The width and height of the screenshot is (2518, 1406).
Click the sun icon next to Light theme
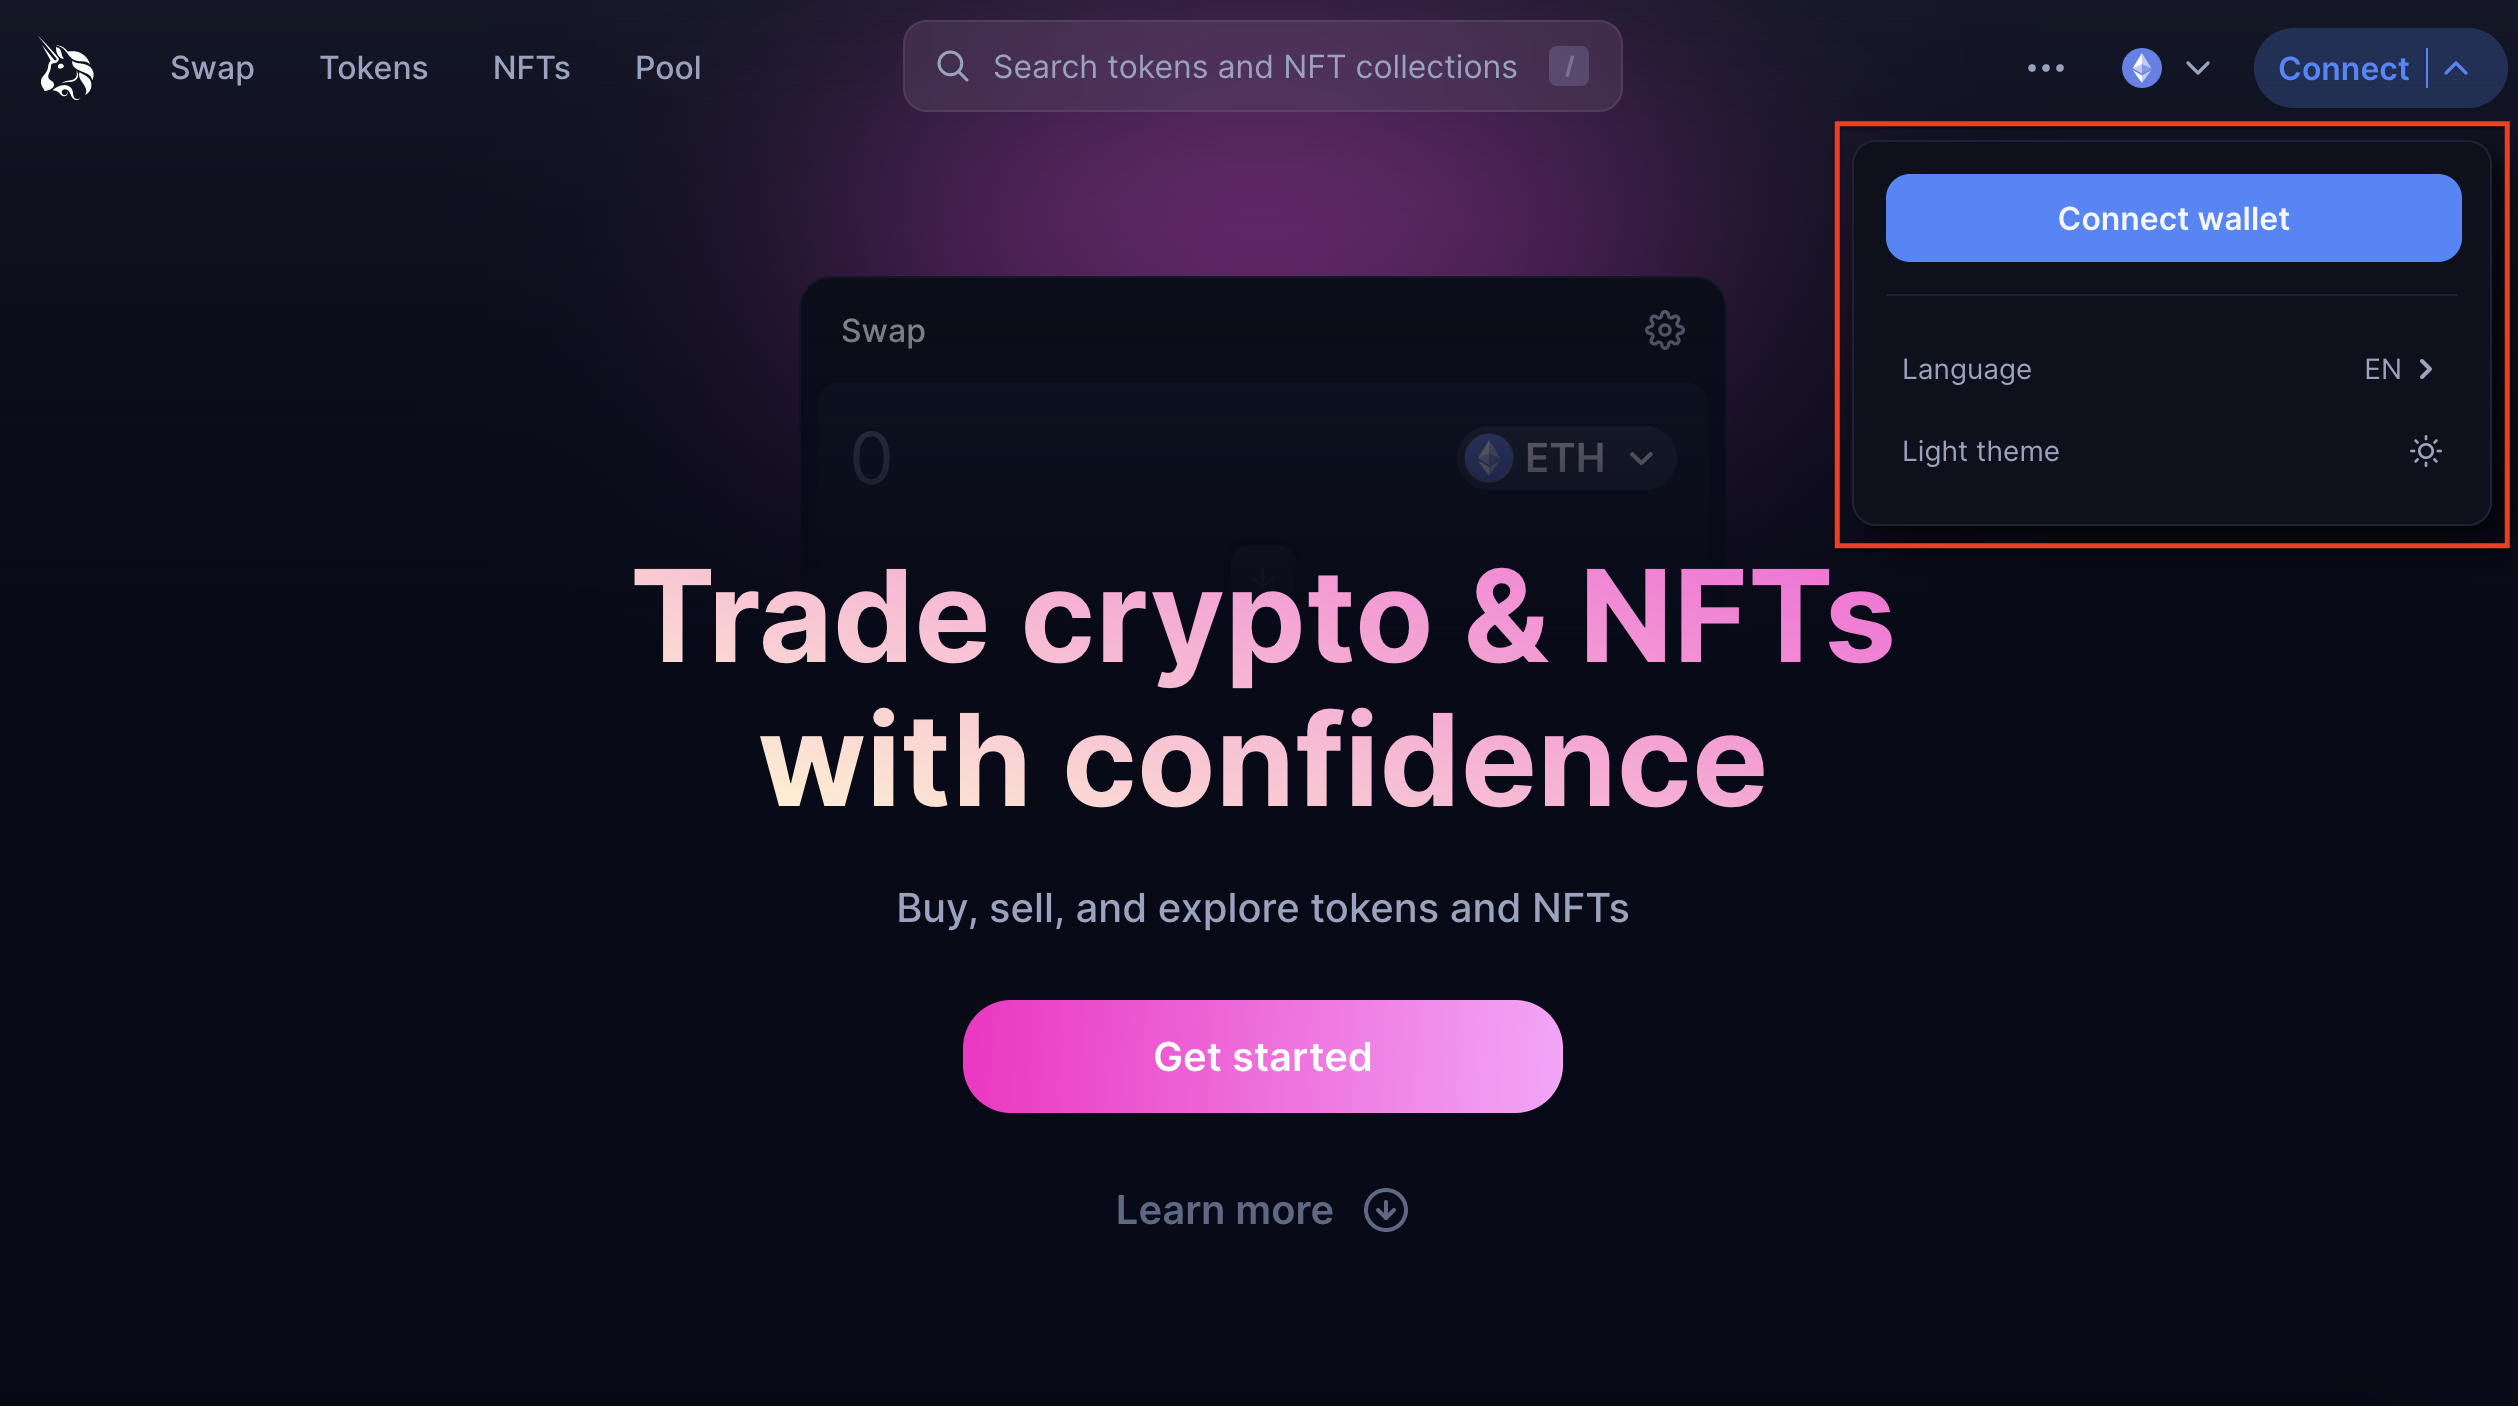(x=2426, y=451)
